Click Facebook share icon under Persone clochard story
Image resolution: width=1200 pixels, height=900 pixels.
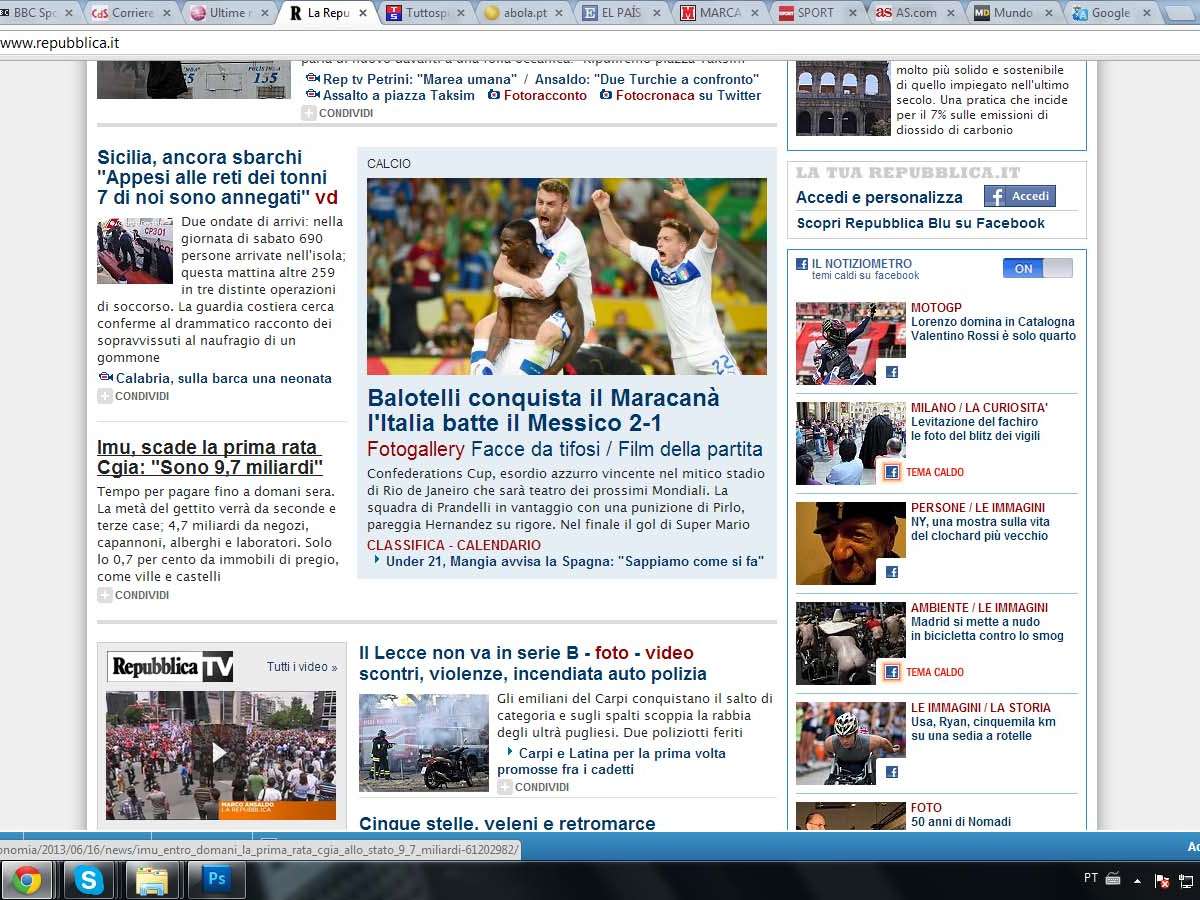pos(891,572)
